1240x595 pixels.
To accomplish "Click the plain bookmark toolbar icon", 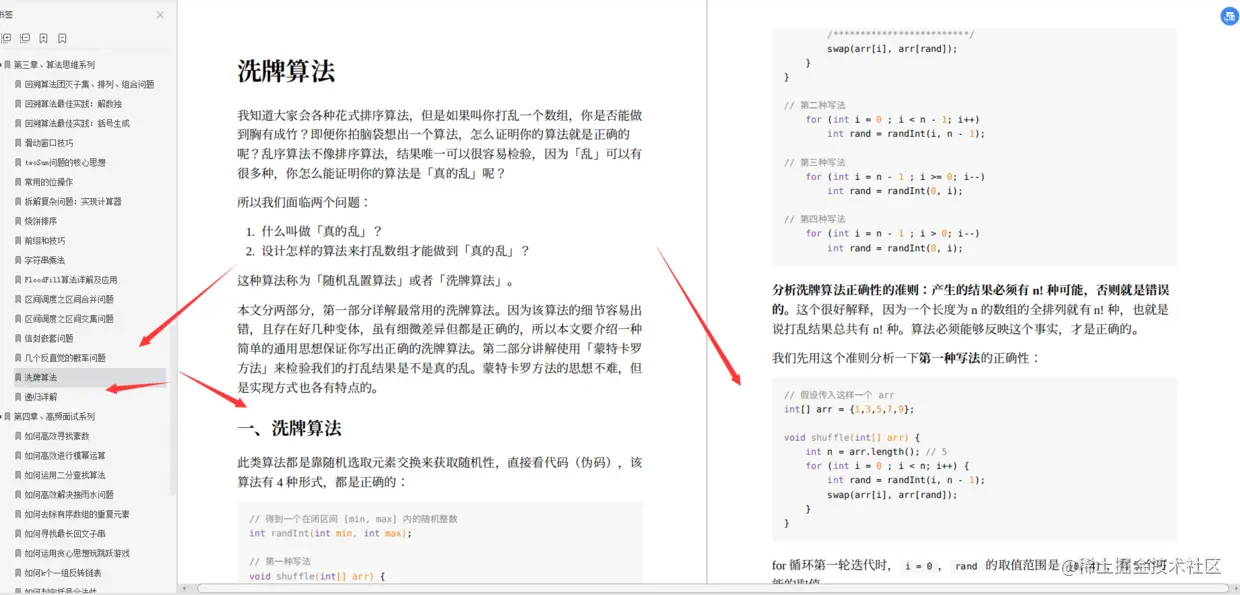I will point(62,39).
